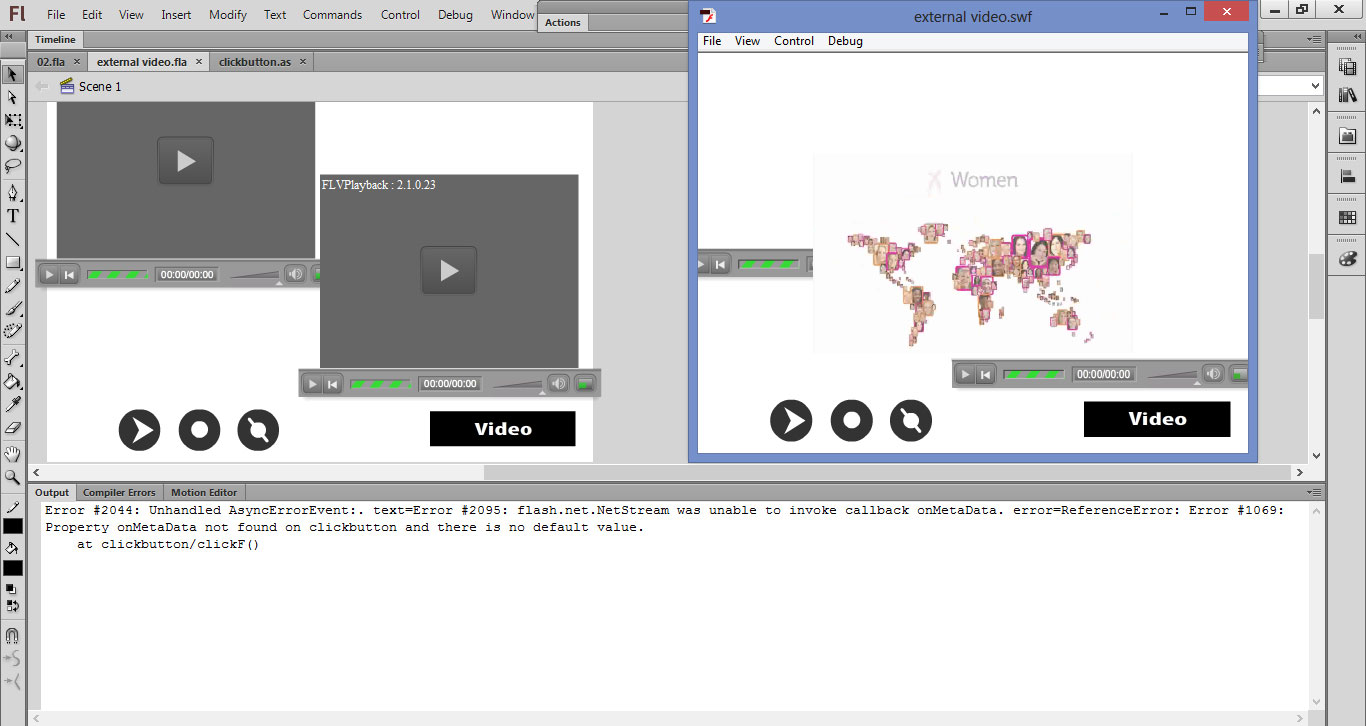This screenshot has width=1366, height=726.
Task: Open the Output panel options menu
Action: pos(1313,492)
